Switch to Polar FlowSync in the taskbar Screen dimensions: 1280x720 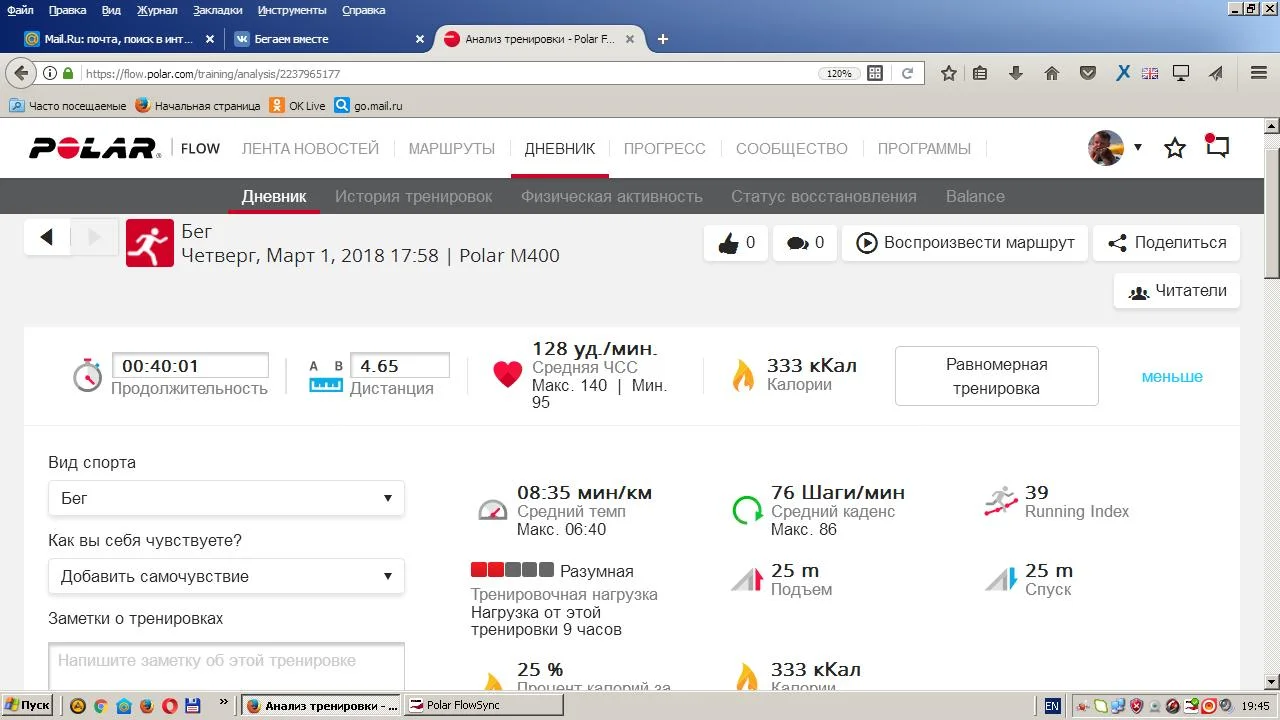[483, 705]
